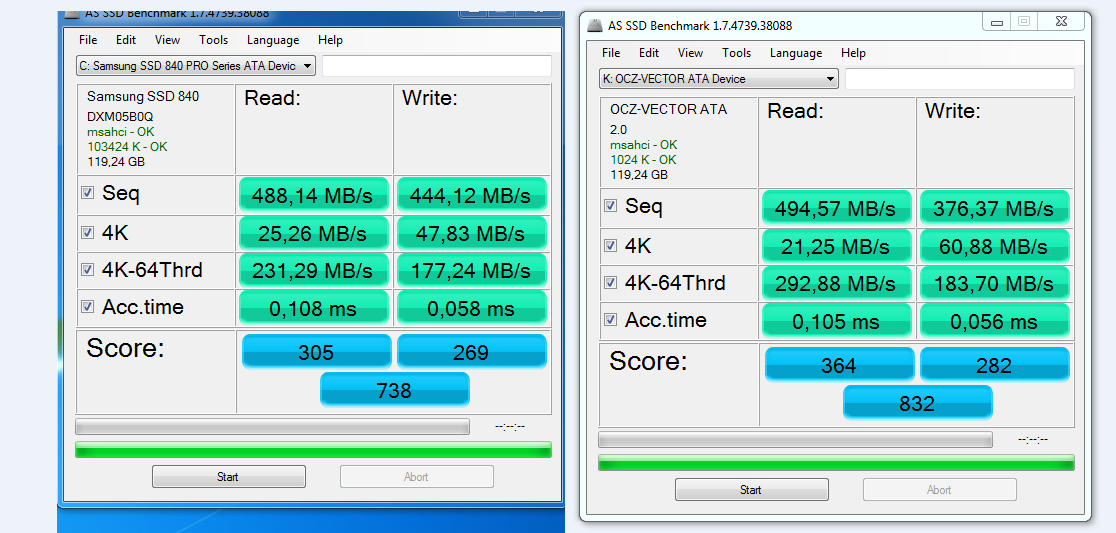Open the Language menu in the OCZ-VECTOR window
The image size is (1116, 533).
coord(796,53)
